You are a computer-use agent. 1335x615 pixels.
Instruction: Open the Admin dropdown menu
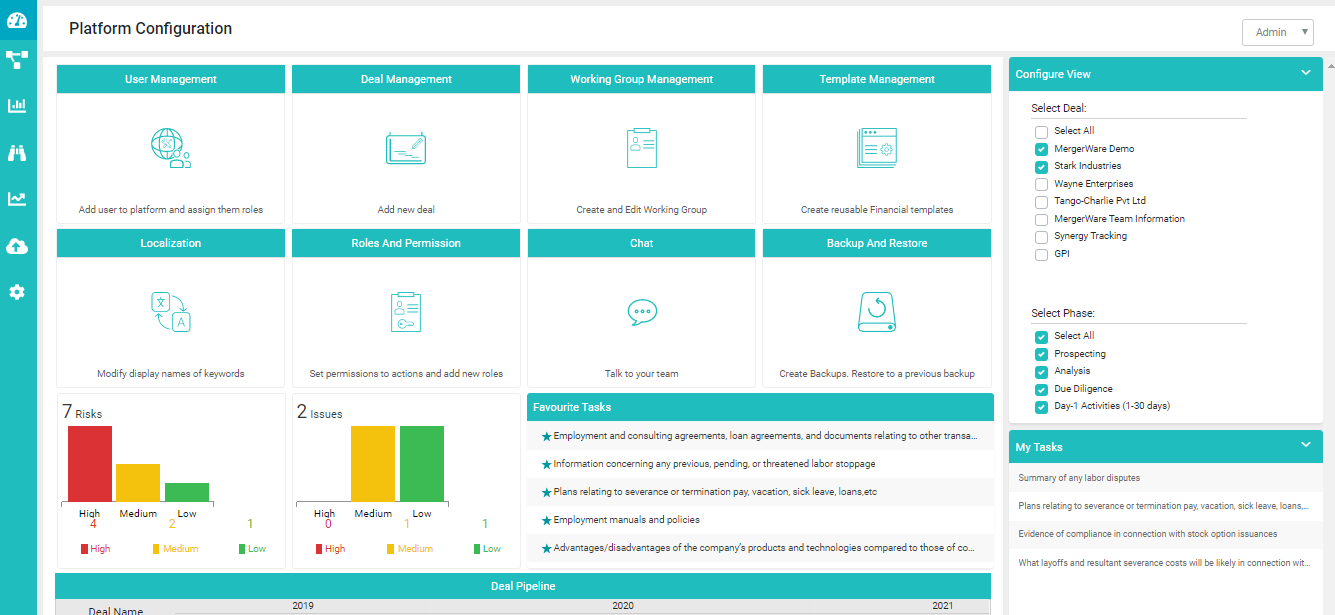click(x=1278, y=32)
